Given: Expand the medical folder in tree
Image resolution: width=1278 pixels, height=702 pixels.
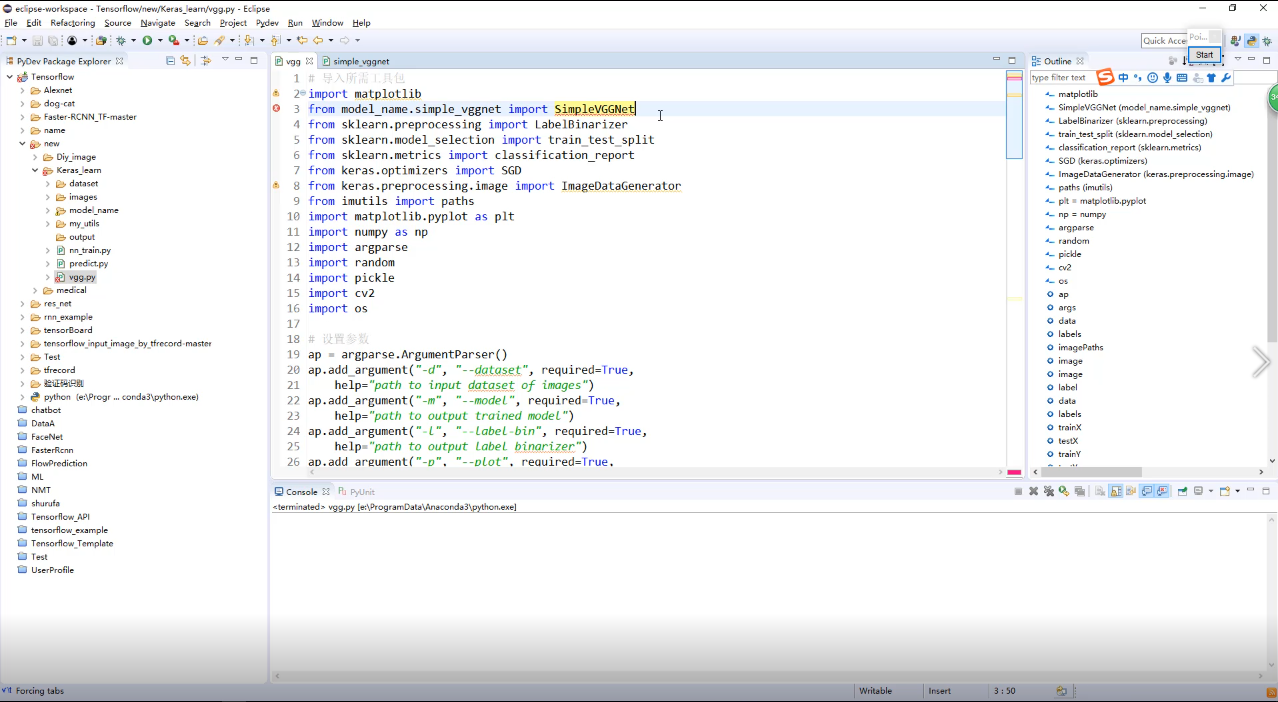Looking at the screenshot, I should click(x=35, y=290).
